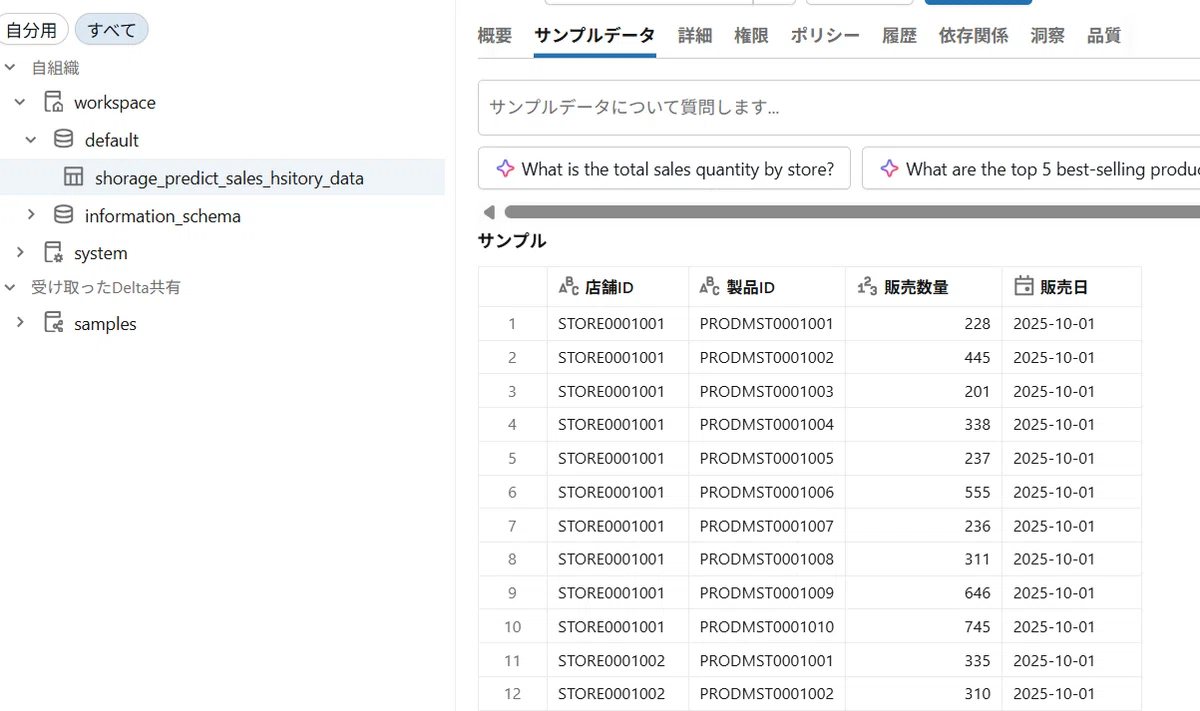The image size is (1200, 711).
Task: Select the information_schema label
Action: click(x=163, y=216)
